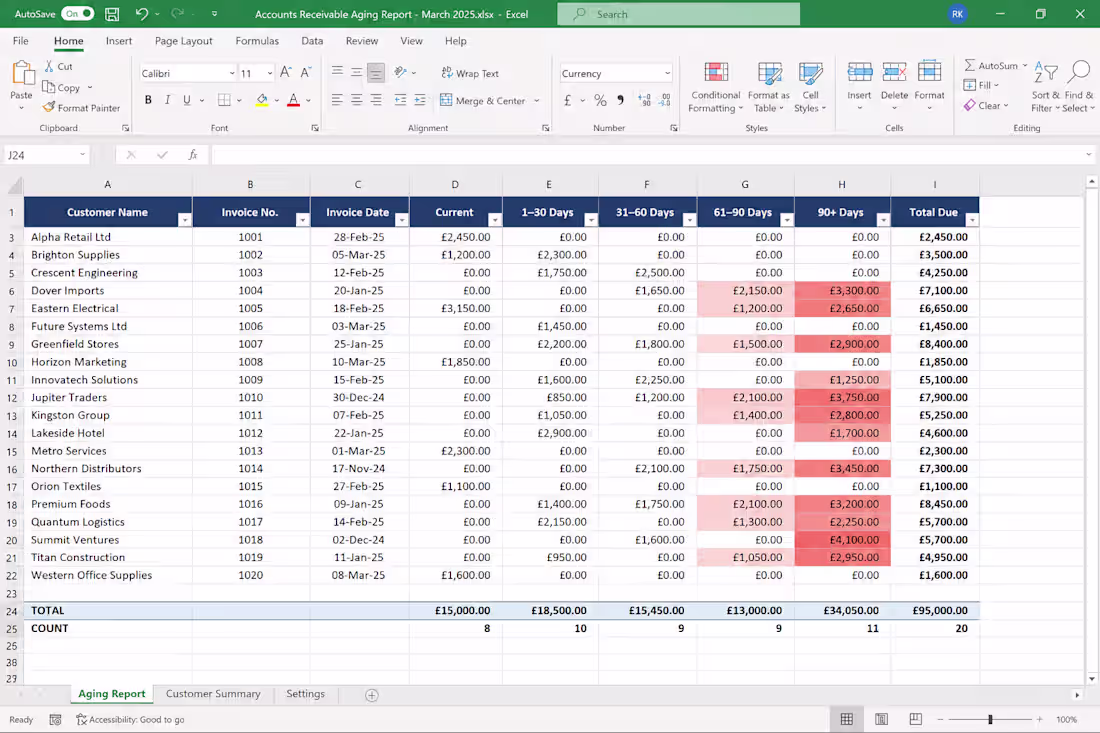Switch to Page Break Preview icon
This screenshot has width=1100, height=733.
click(x=915, y=719)
